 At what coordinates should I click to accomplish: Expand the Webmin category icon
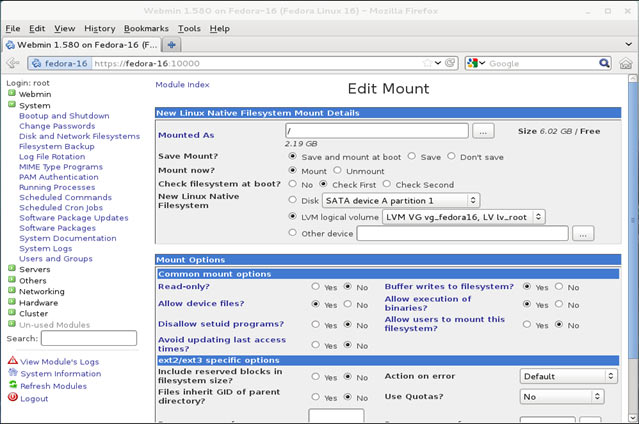pos(12,93)
